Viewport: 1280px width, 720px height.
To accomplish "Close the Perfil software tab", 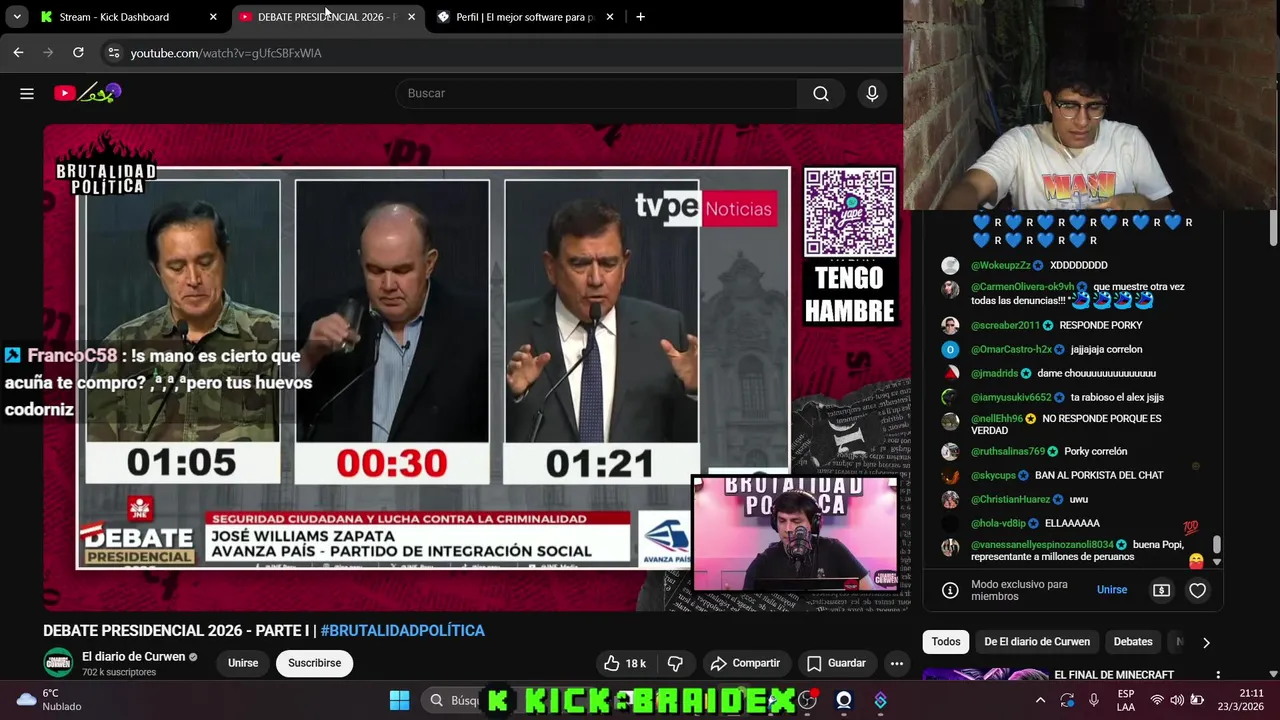I will pyautogui.click(x=610, y=17).
